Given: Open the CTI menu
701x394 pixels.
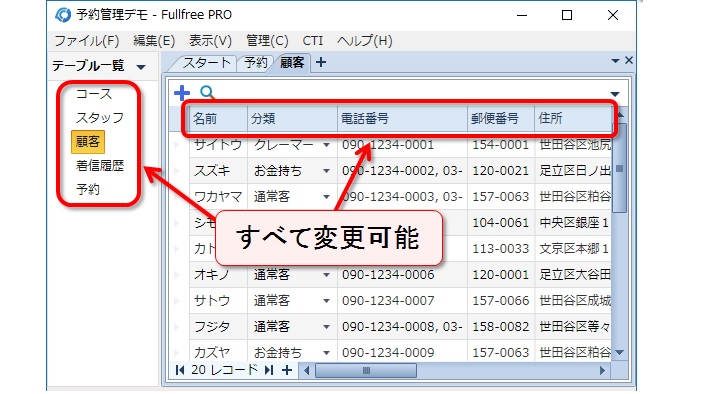Looking at the screenshot, I should (x=312, y=41).
